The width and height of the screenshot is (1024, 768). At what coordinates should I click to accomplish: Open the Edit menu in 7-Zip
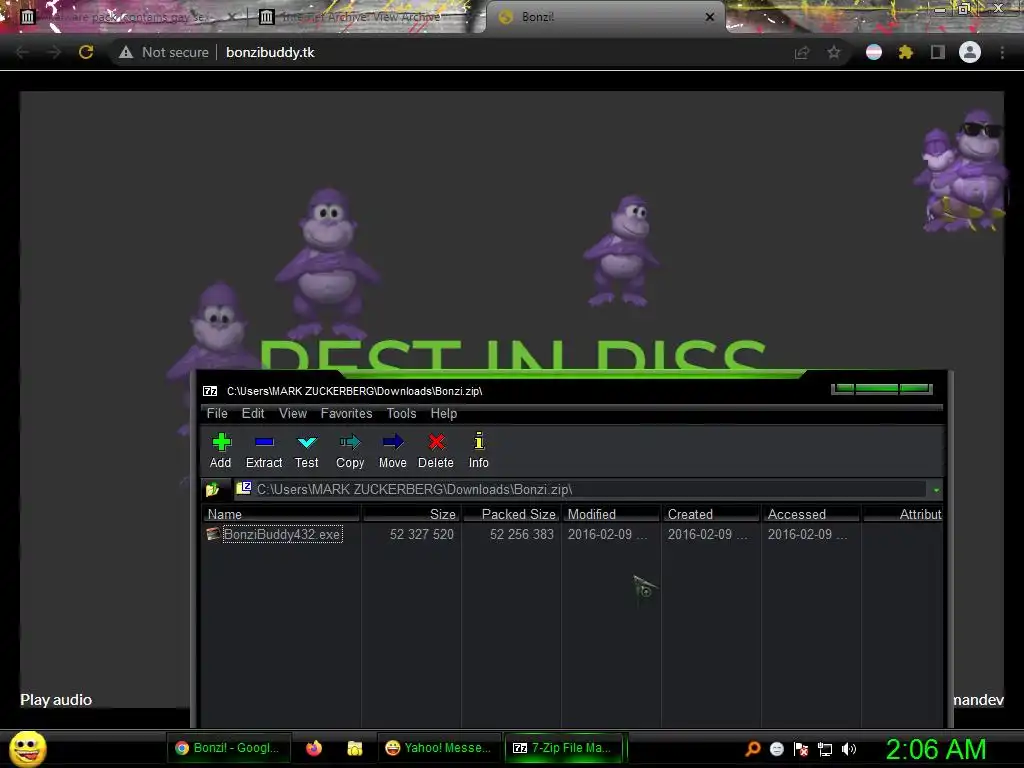click(253, 413)
